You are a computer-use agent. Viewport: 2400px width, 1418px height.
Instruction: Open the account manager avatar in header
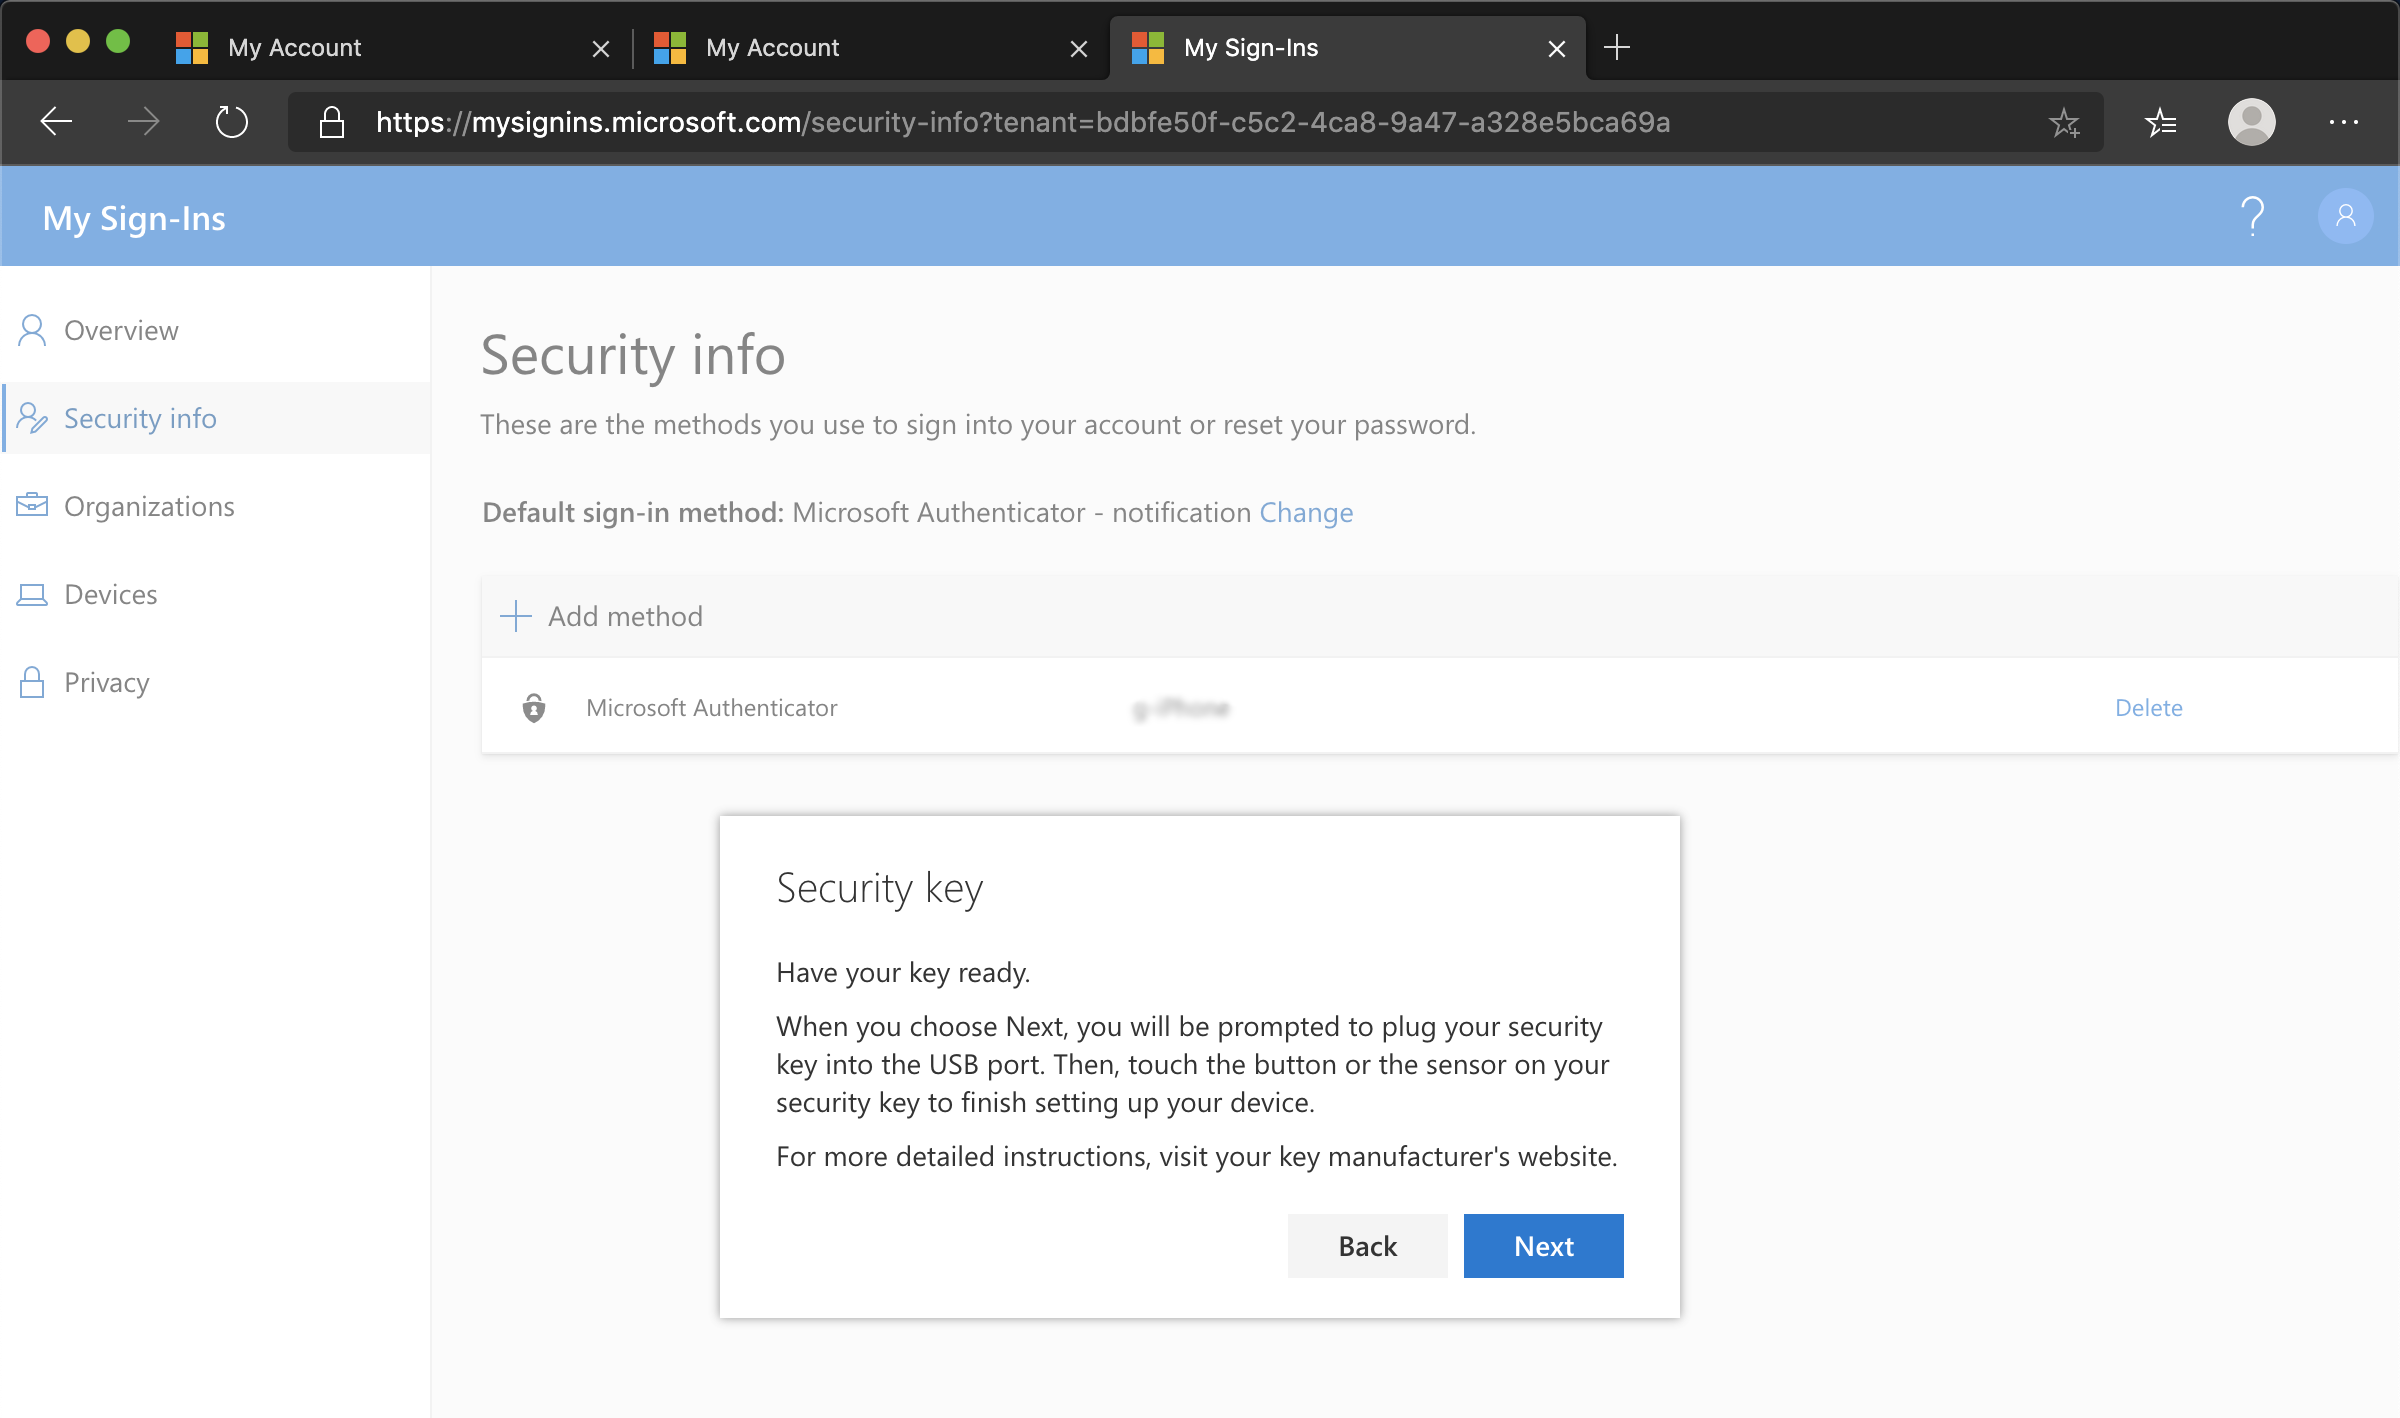tap(2345, 216)
